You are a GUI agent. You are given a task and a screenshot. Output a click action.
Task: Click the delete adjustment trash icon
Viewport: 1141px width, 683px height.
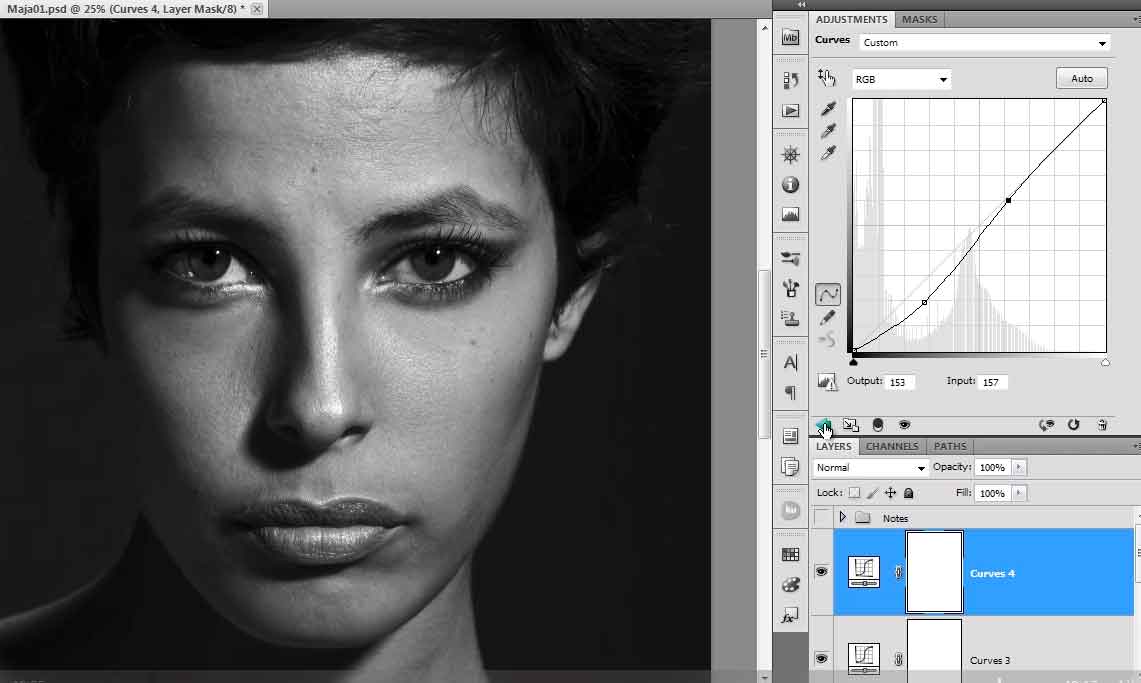1102,425
